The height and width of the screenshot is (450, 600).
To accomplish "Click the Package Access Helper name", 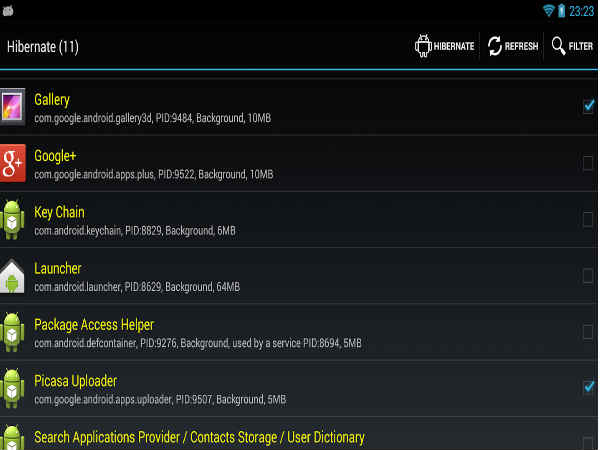I will (x=94, y=325).
